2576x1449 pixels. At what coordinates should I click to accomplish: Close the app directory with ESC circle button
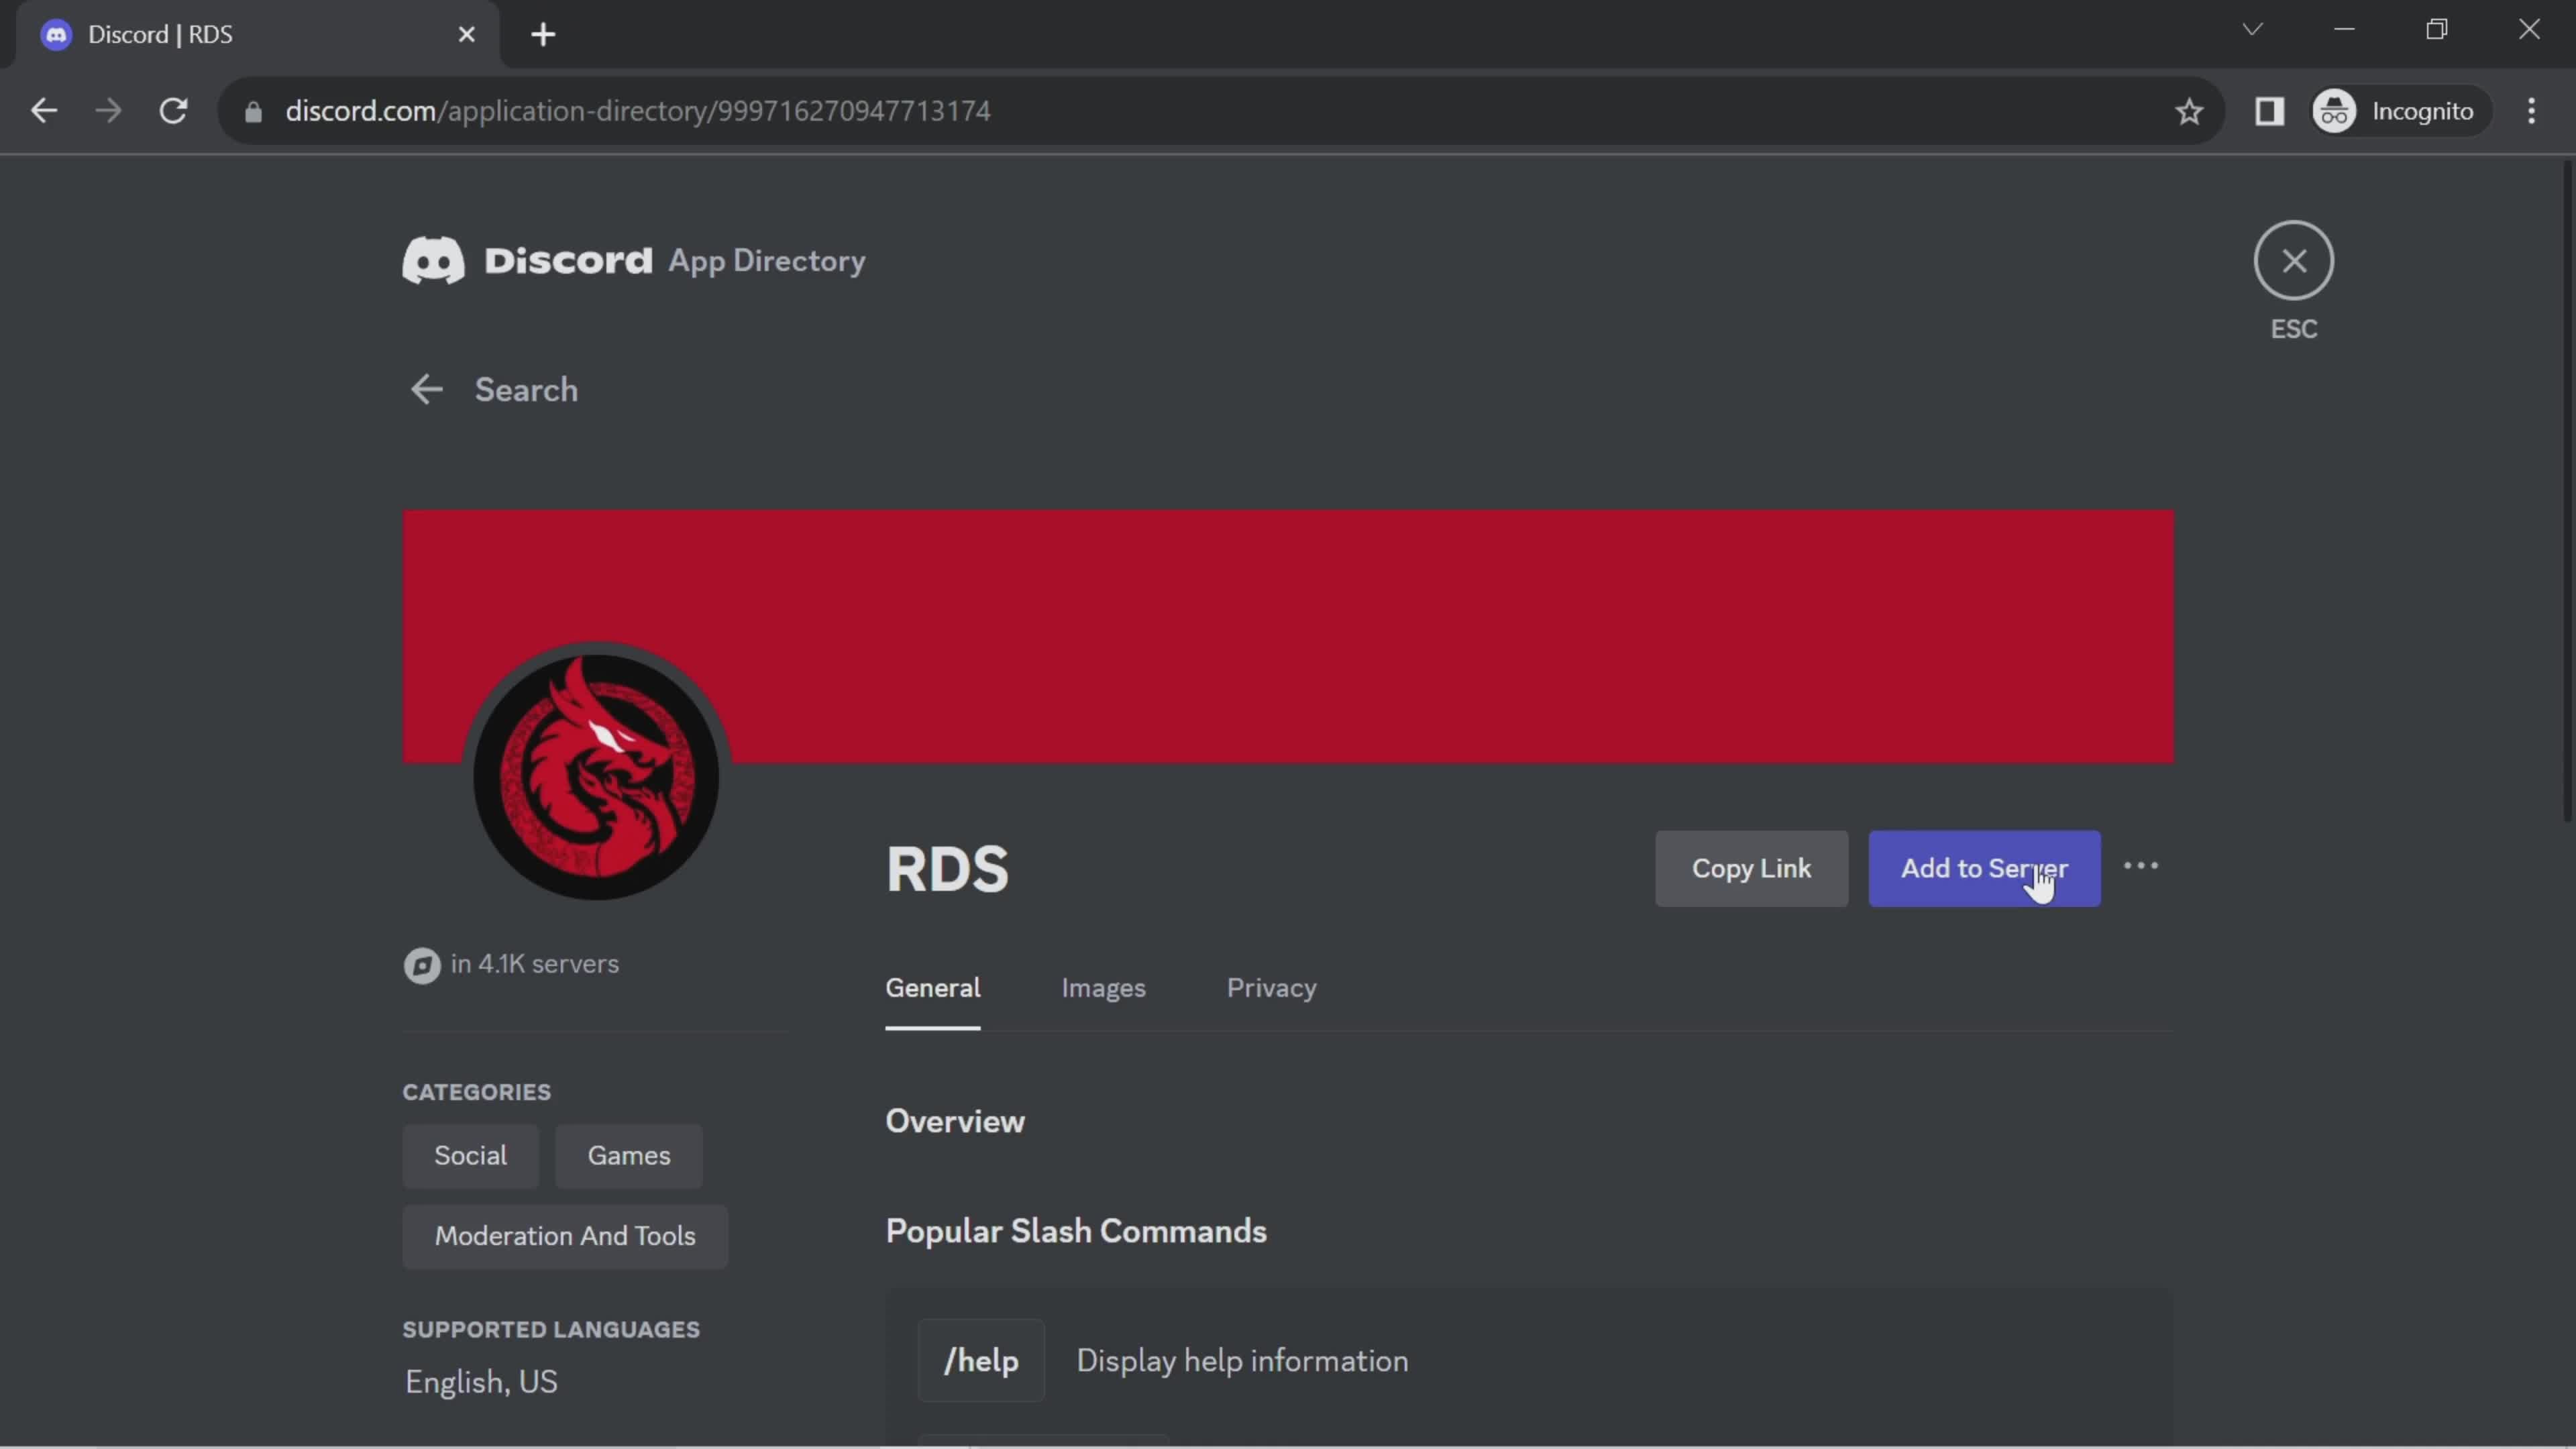pyautogui.click(x=2293, y=260)
